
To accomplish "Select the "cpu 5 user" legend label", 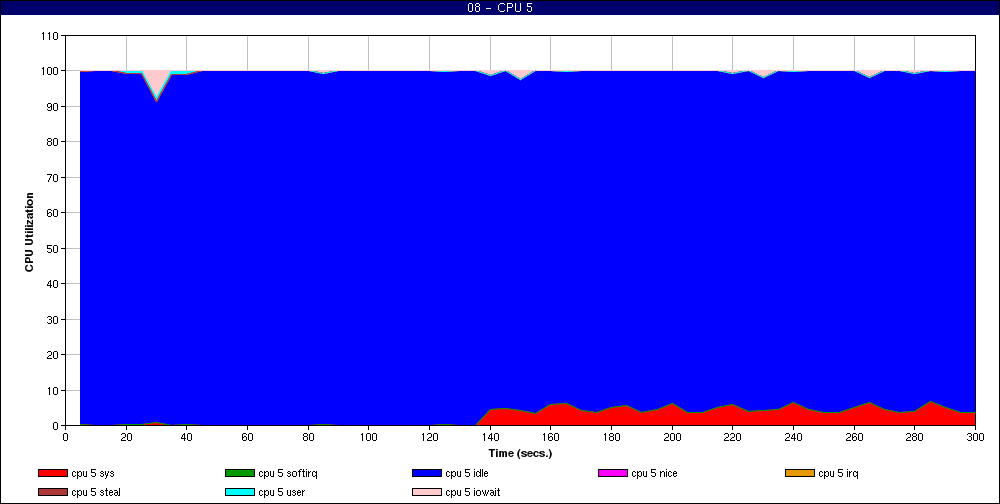I will point(281,493).
